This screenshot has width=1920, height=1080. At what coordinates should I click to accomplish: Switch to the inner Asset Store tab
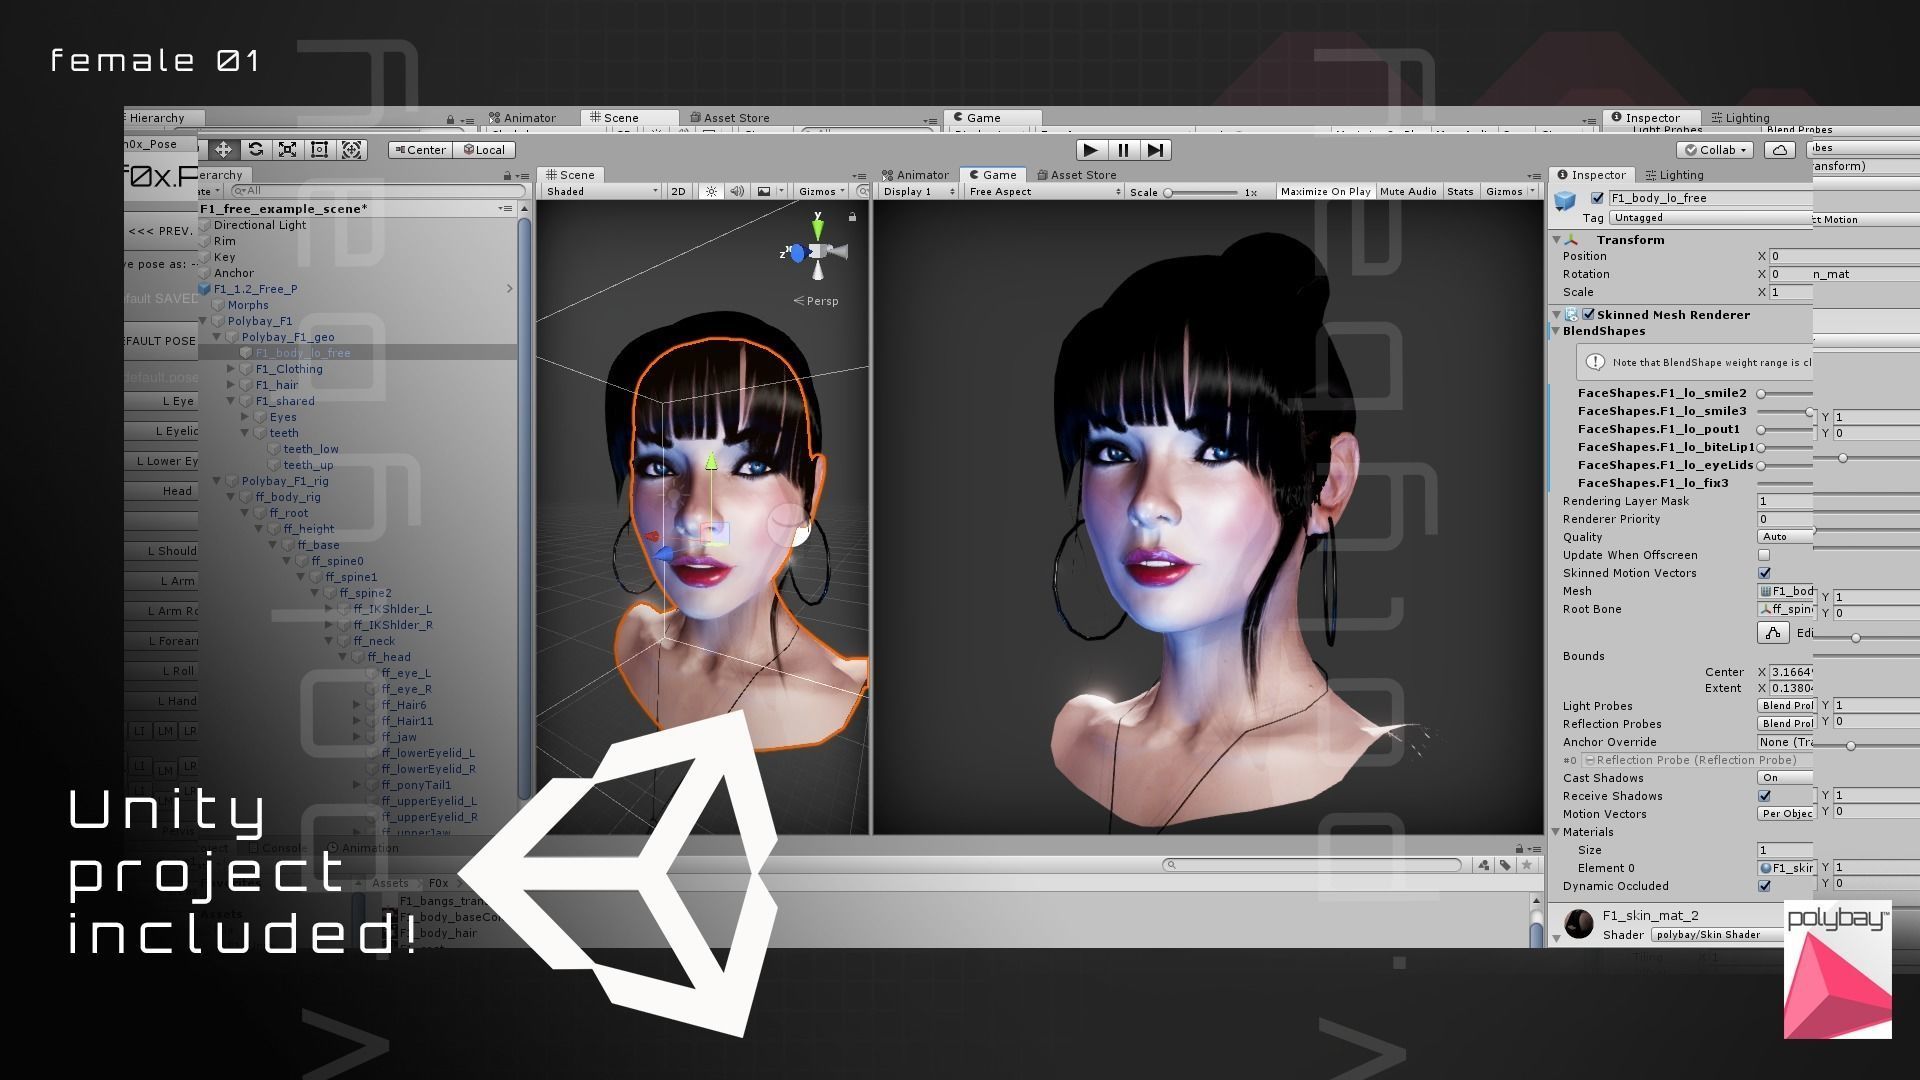1077,175
